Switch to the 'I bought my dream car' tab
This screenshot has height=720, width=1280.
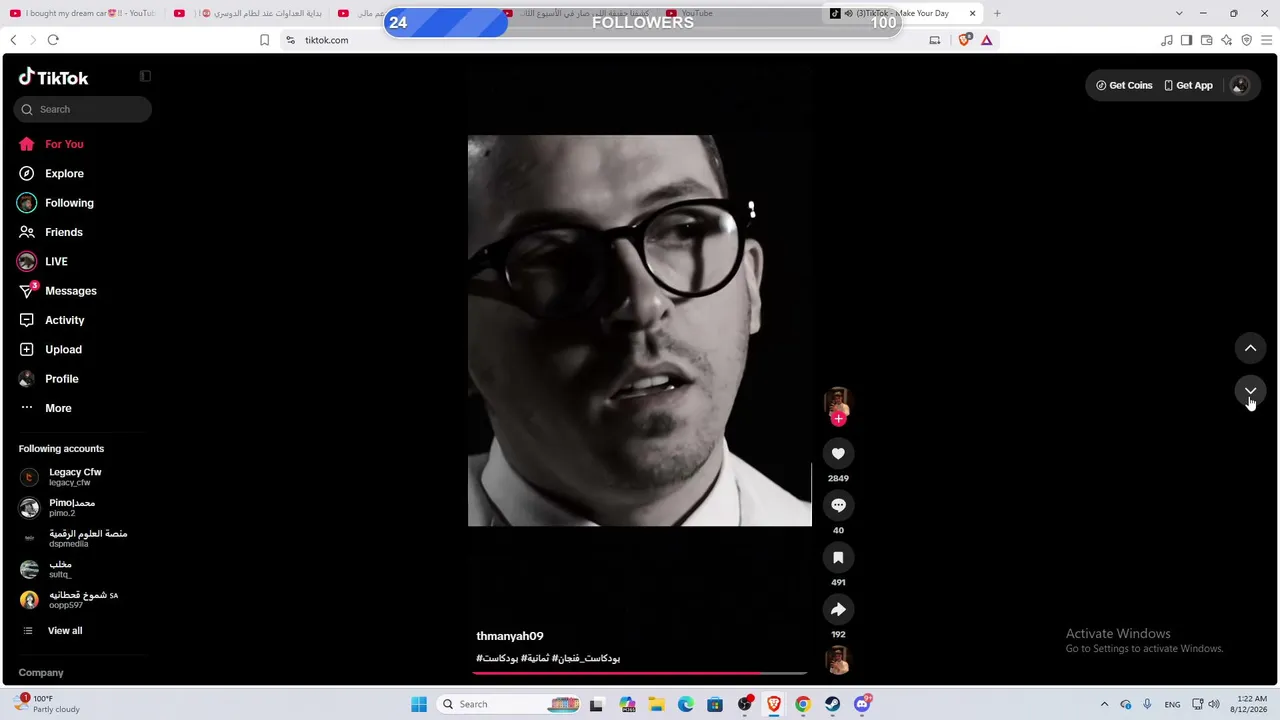click(84, 13)
